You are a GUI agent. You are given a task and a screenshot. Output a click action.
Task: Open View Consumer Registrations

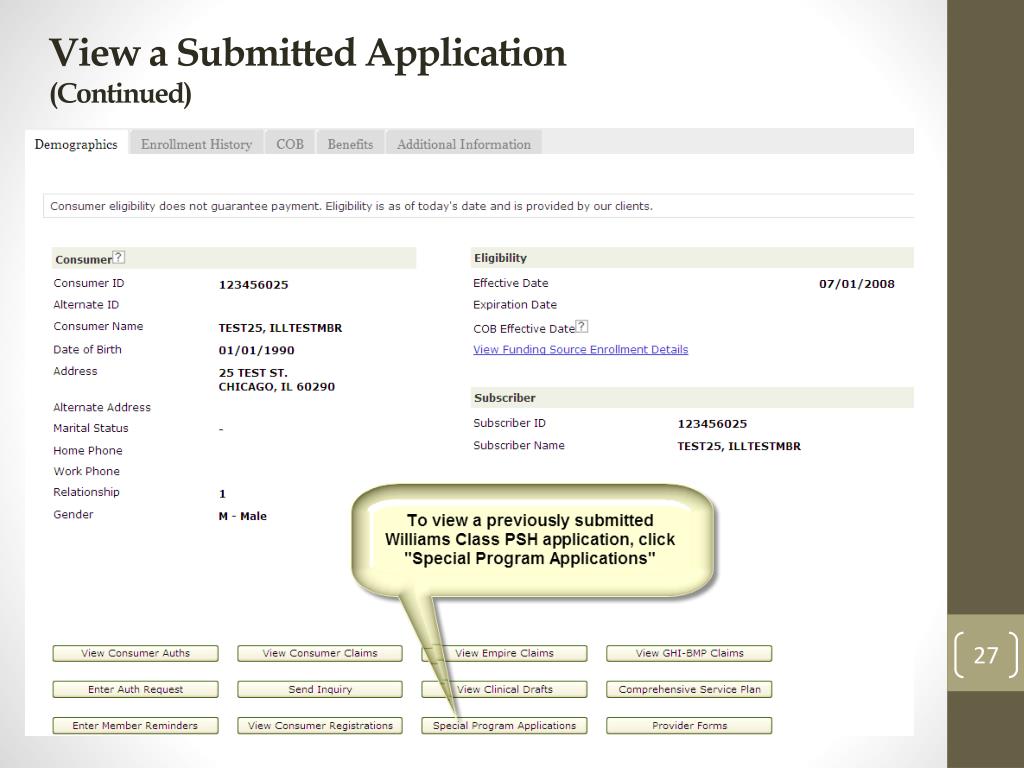(x=320, y=726)
